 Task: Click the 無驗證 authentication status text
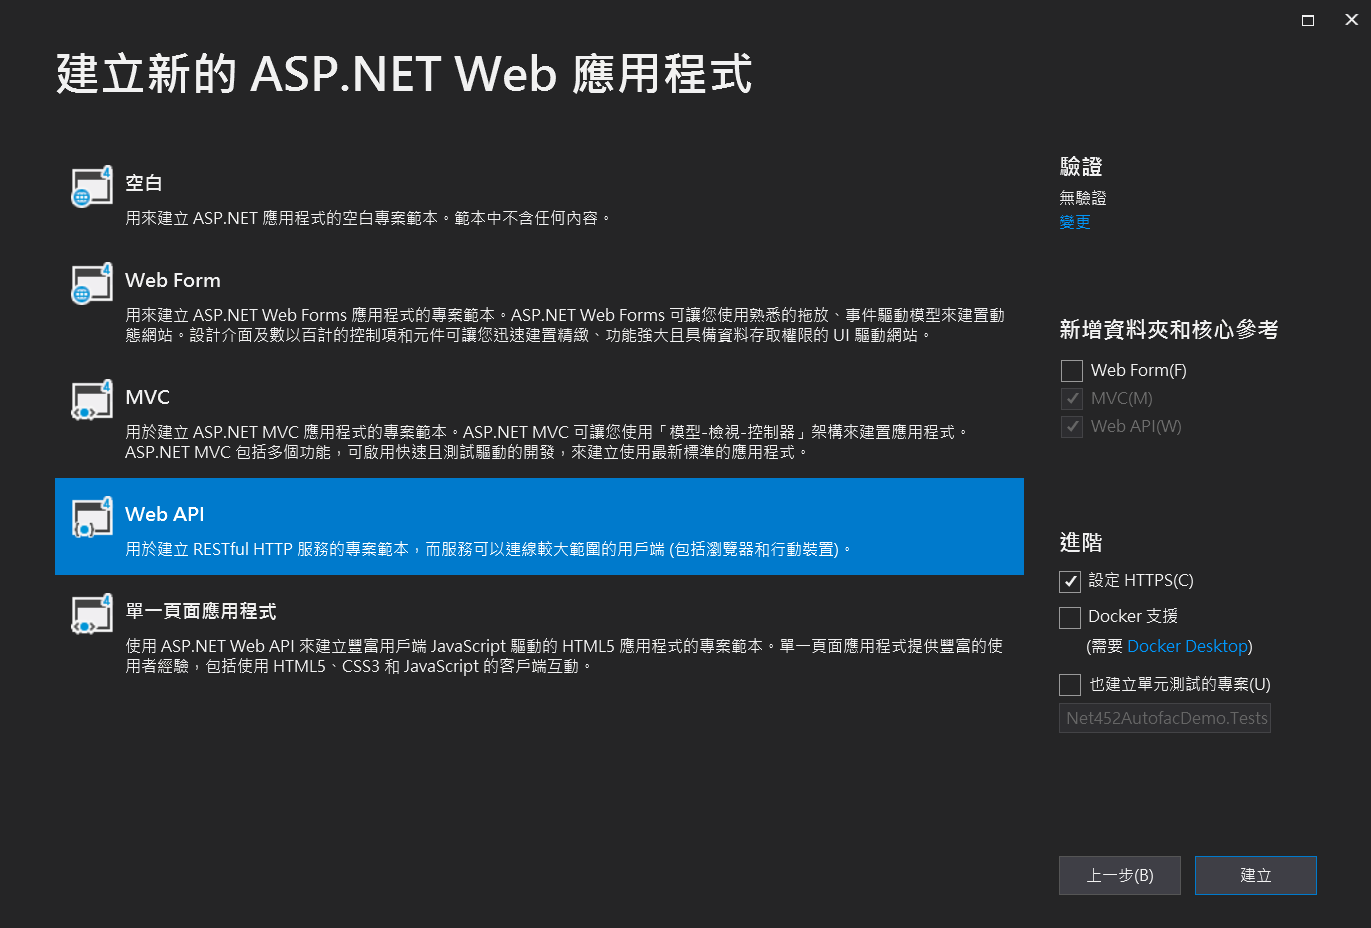click(x=1083, y=198)
